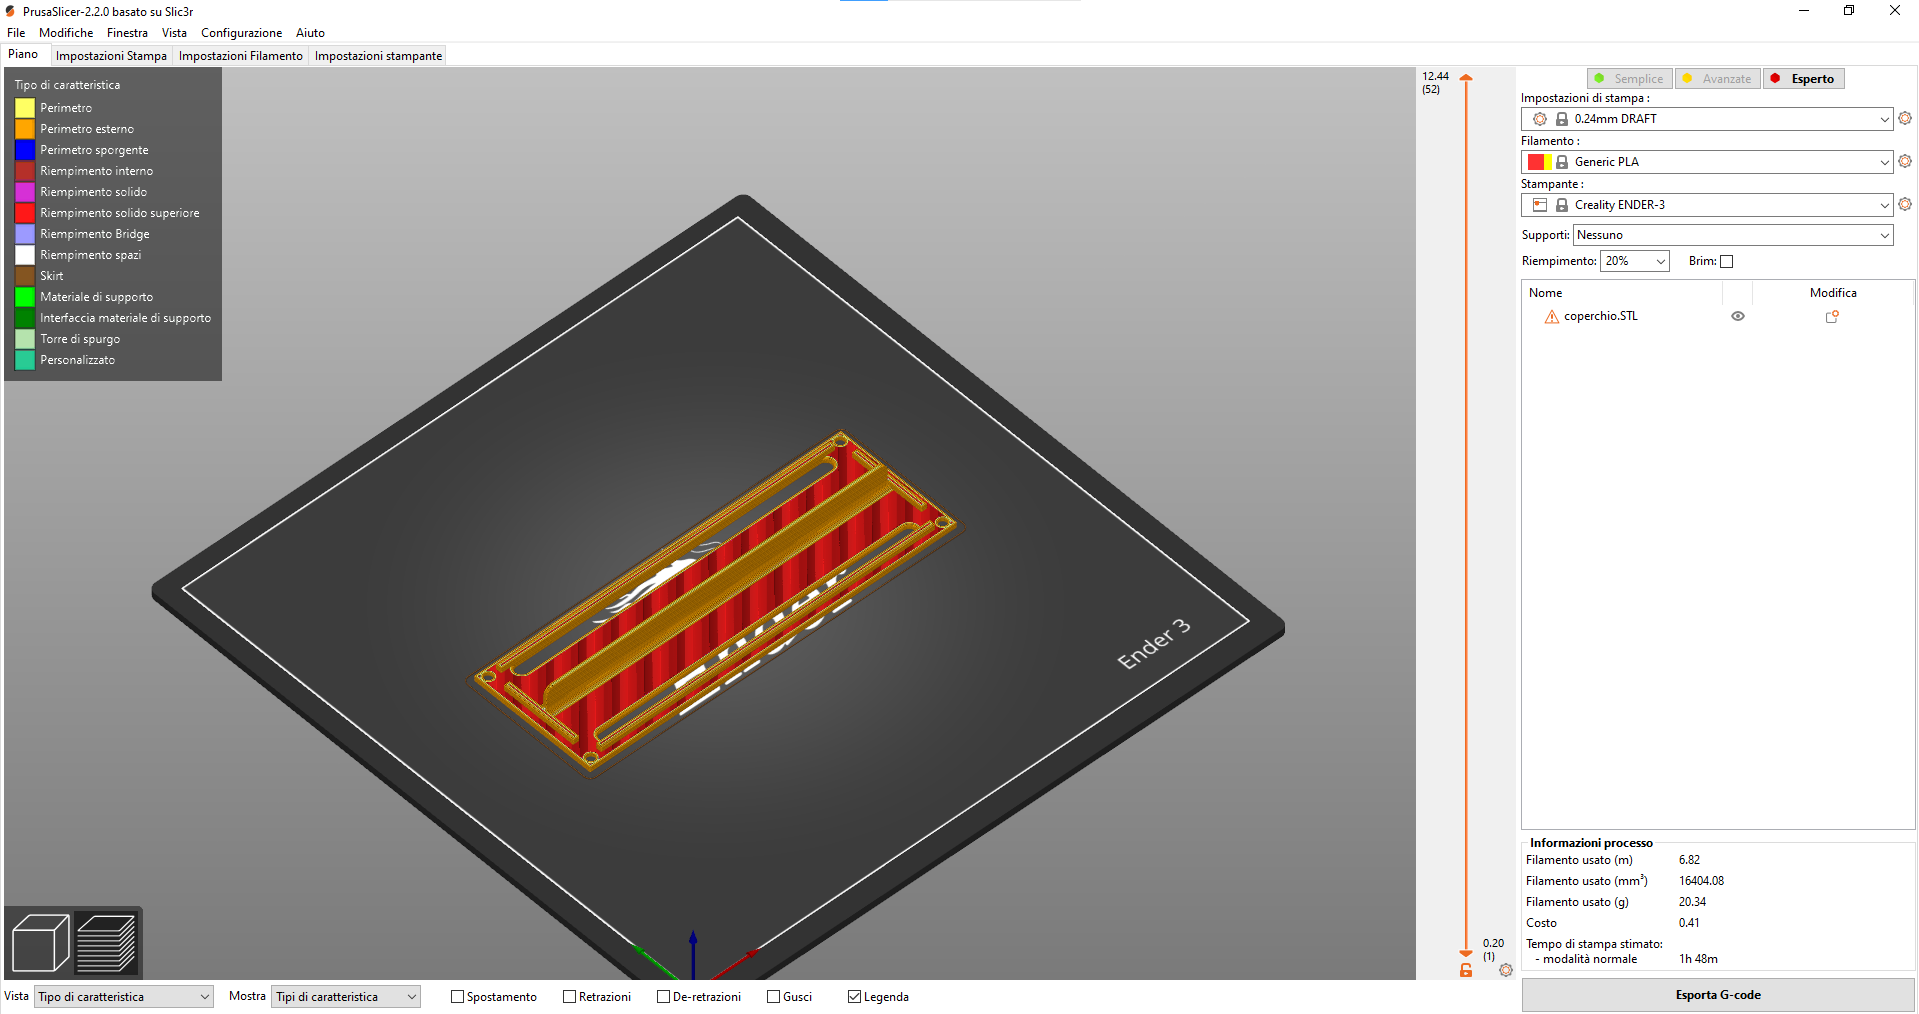Click the printer settings gear icon

click(1904, 204)
